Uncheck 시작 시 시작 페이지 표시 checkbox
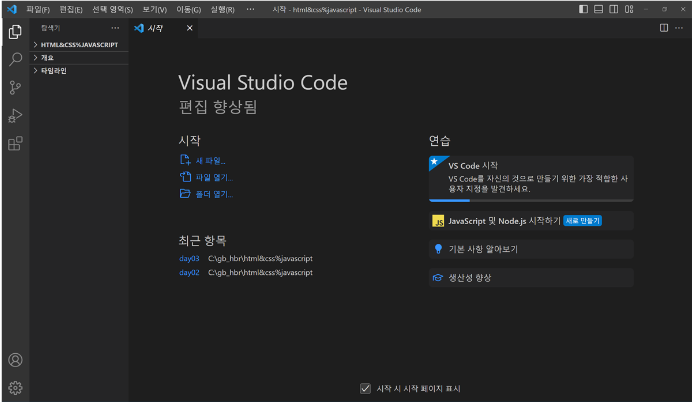 click(x=365, y=389)
